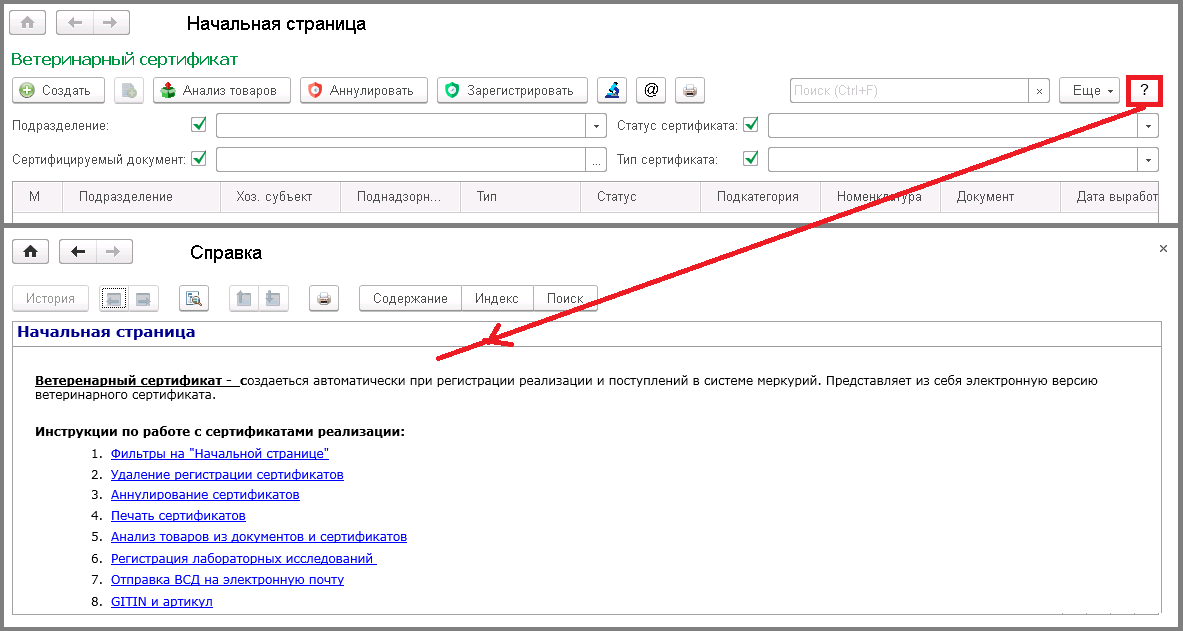The width and height of the screenshot is (1183, 631).
Task: Open the Фильтры на "Начальной странице" link
Action: coord(220,454)
